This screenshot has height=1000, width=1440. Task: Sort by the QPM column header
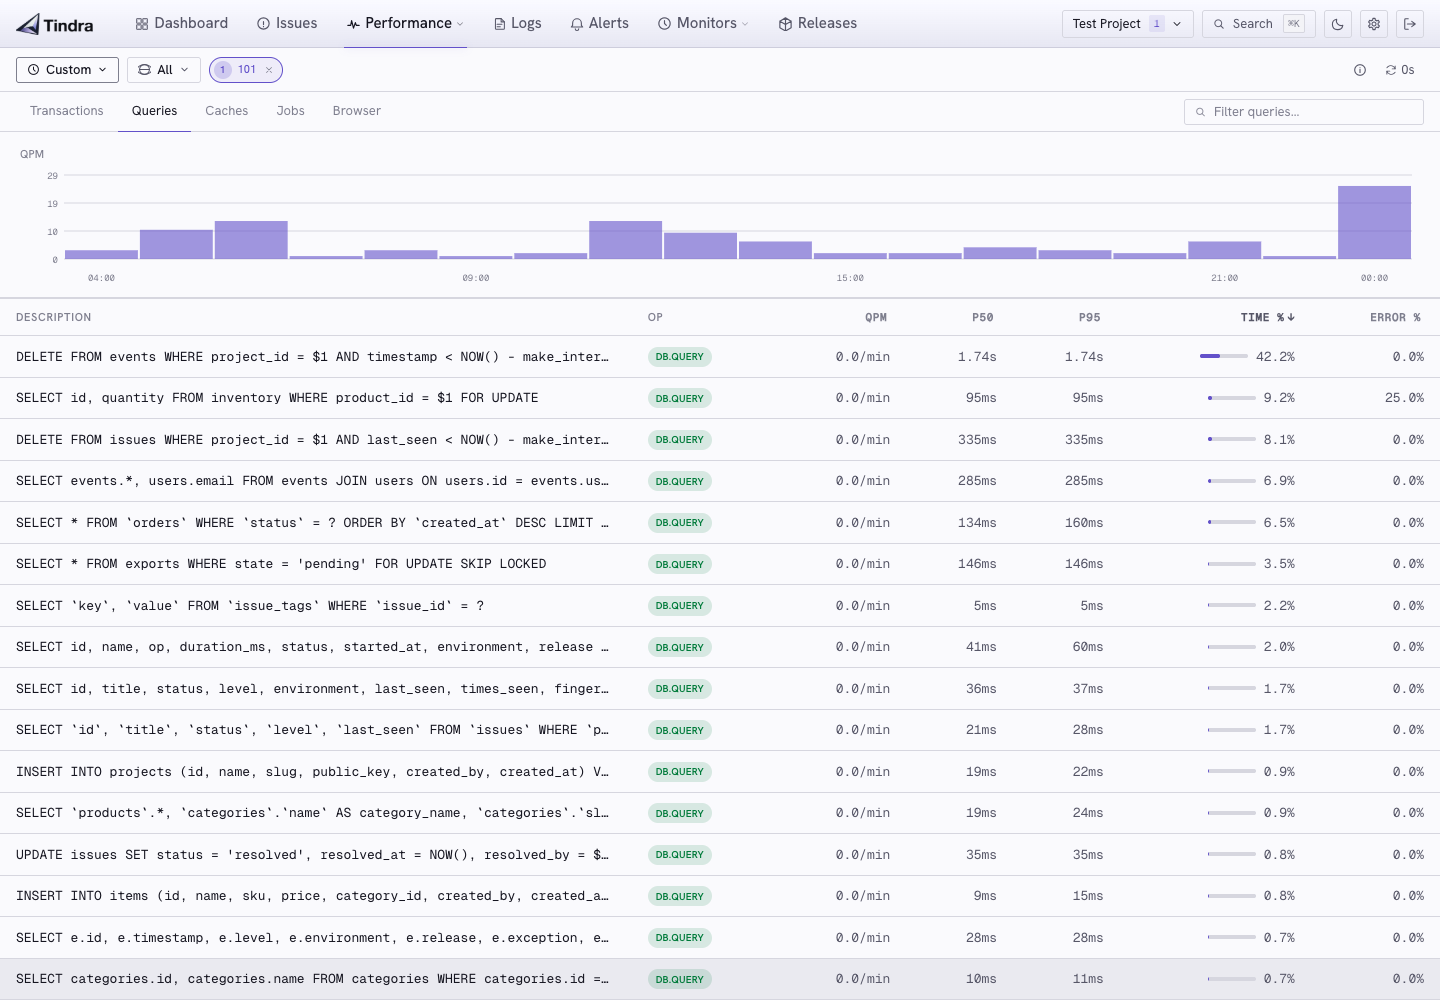click(876, 317)
